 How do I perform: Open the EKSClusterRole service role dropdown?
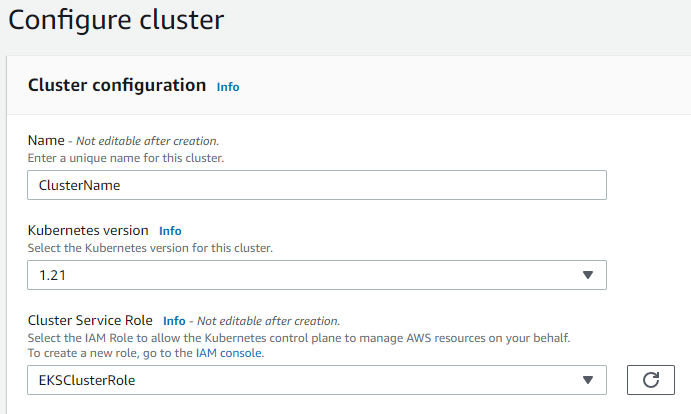300,380
